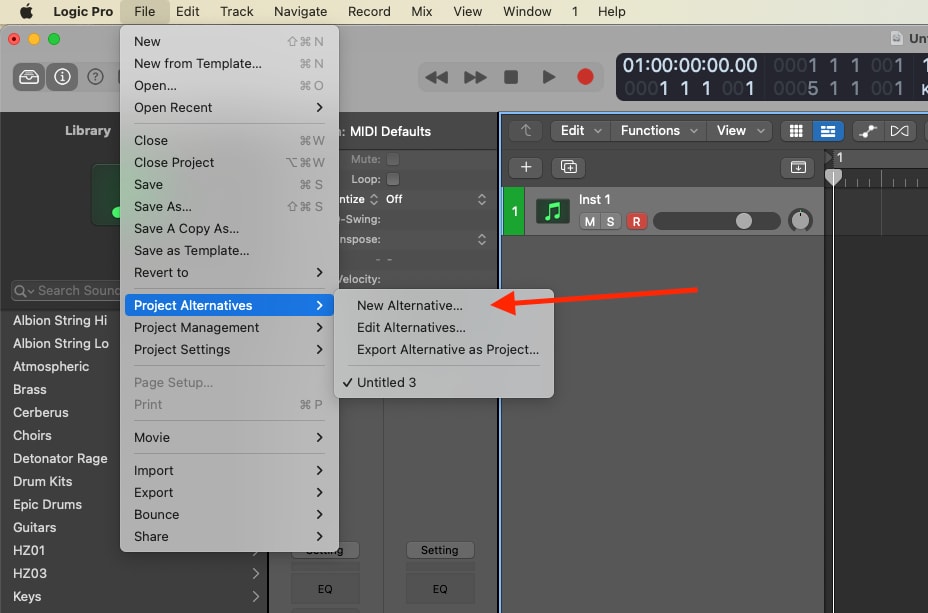Click the Fast Forward transport button
This screenshot has height=613, width=928.
475,77
